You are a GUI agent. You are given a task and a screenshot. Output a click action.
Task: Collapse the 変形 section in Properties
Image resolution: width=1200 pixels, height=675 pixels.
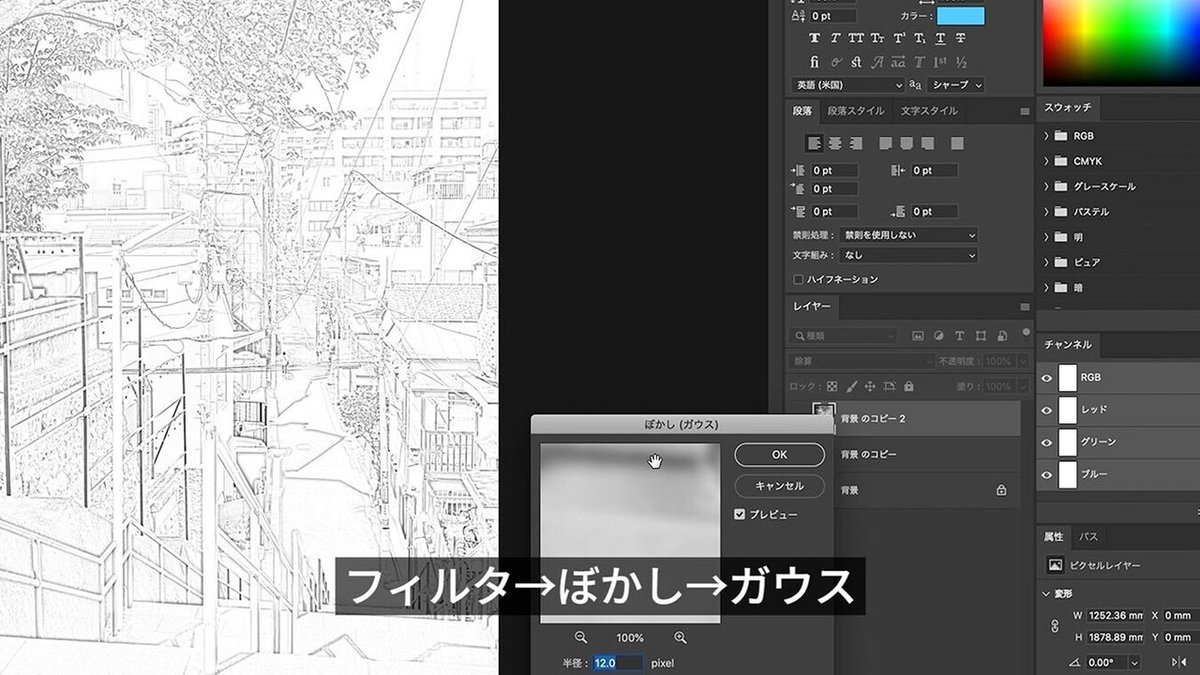pos(1046,593)
